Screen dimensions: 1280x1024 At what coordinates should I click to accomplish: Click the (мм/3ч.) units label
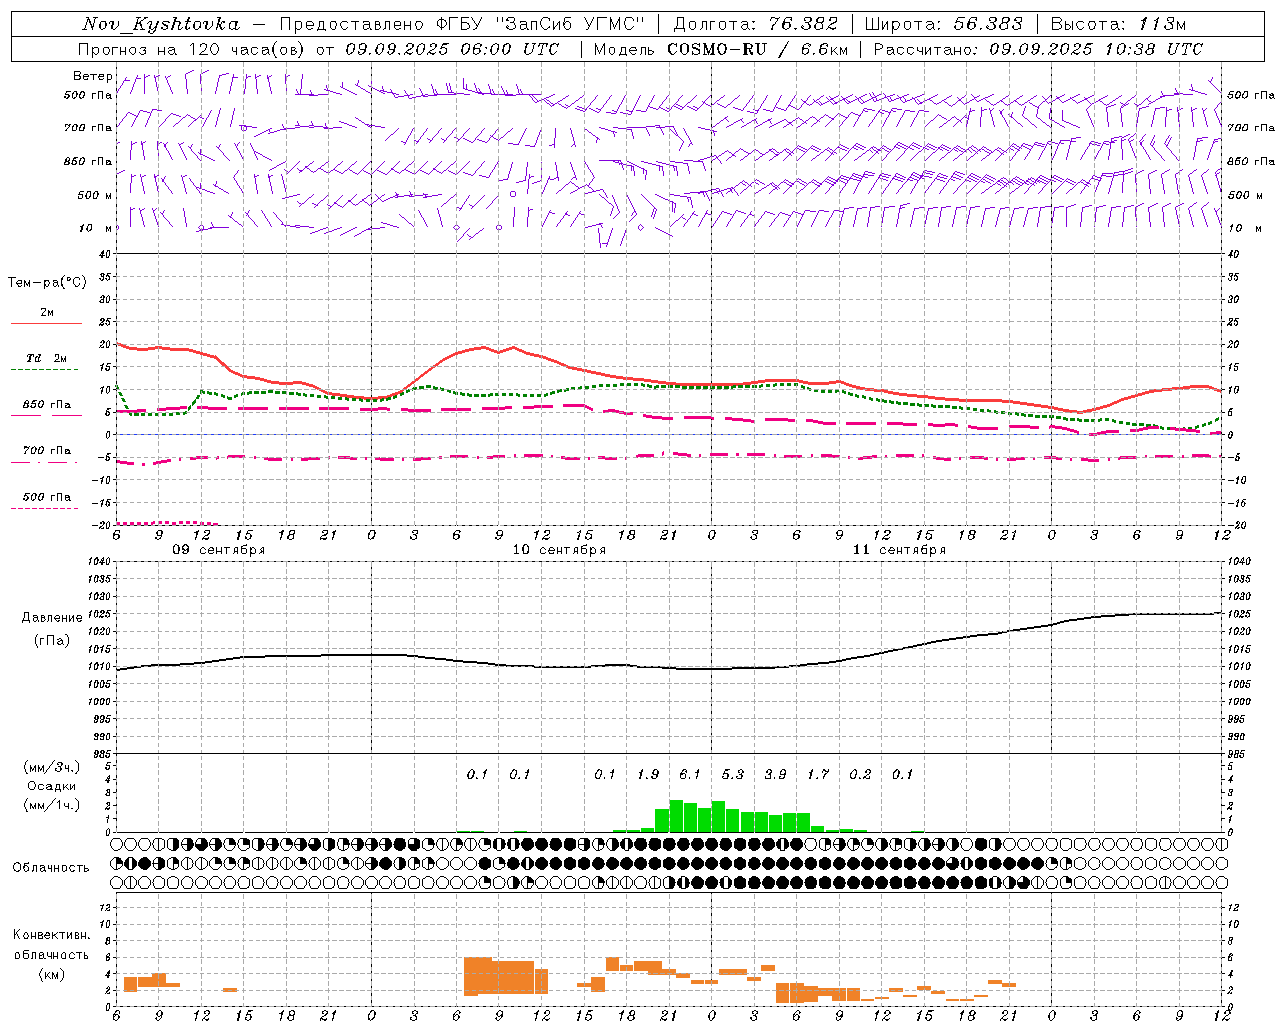[51, 768]
